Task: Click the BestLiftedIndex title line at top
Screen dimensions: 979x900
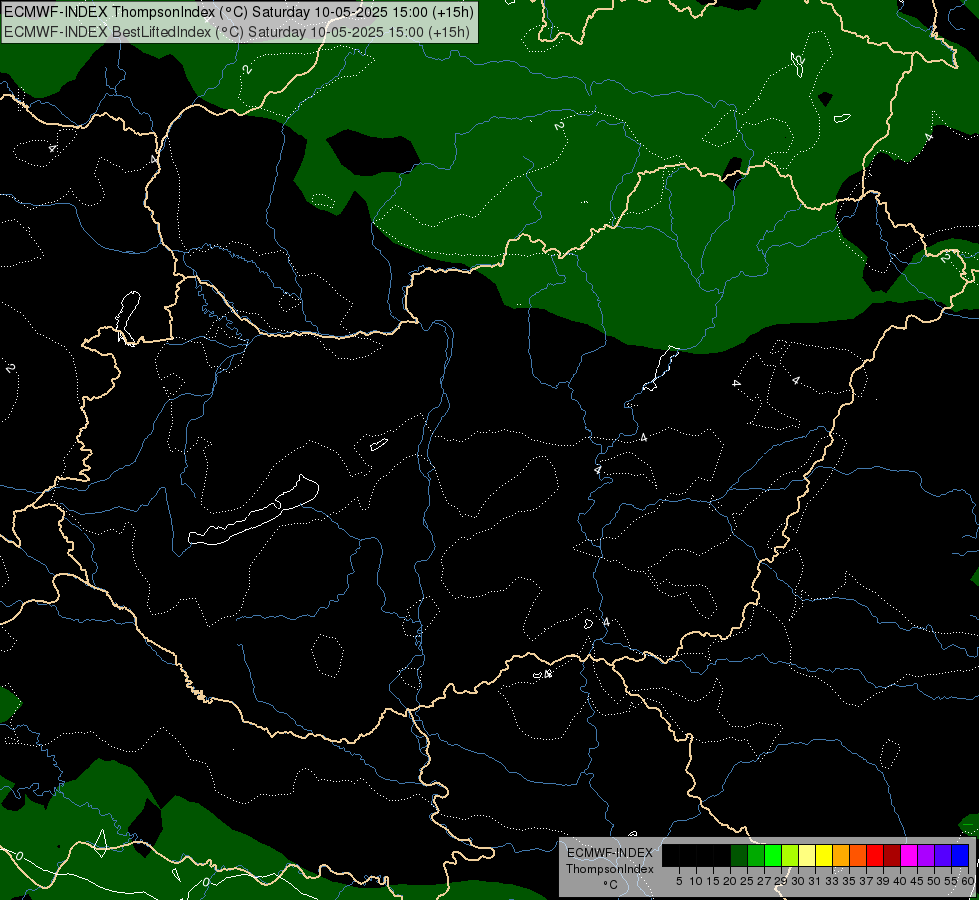Action: click(237, 31)
